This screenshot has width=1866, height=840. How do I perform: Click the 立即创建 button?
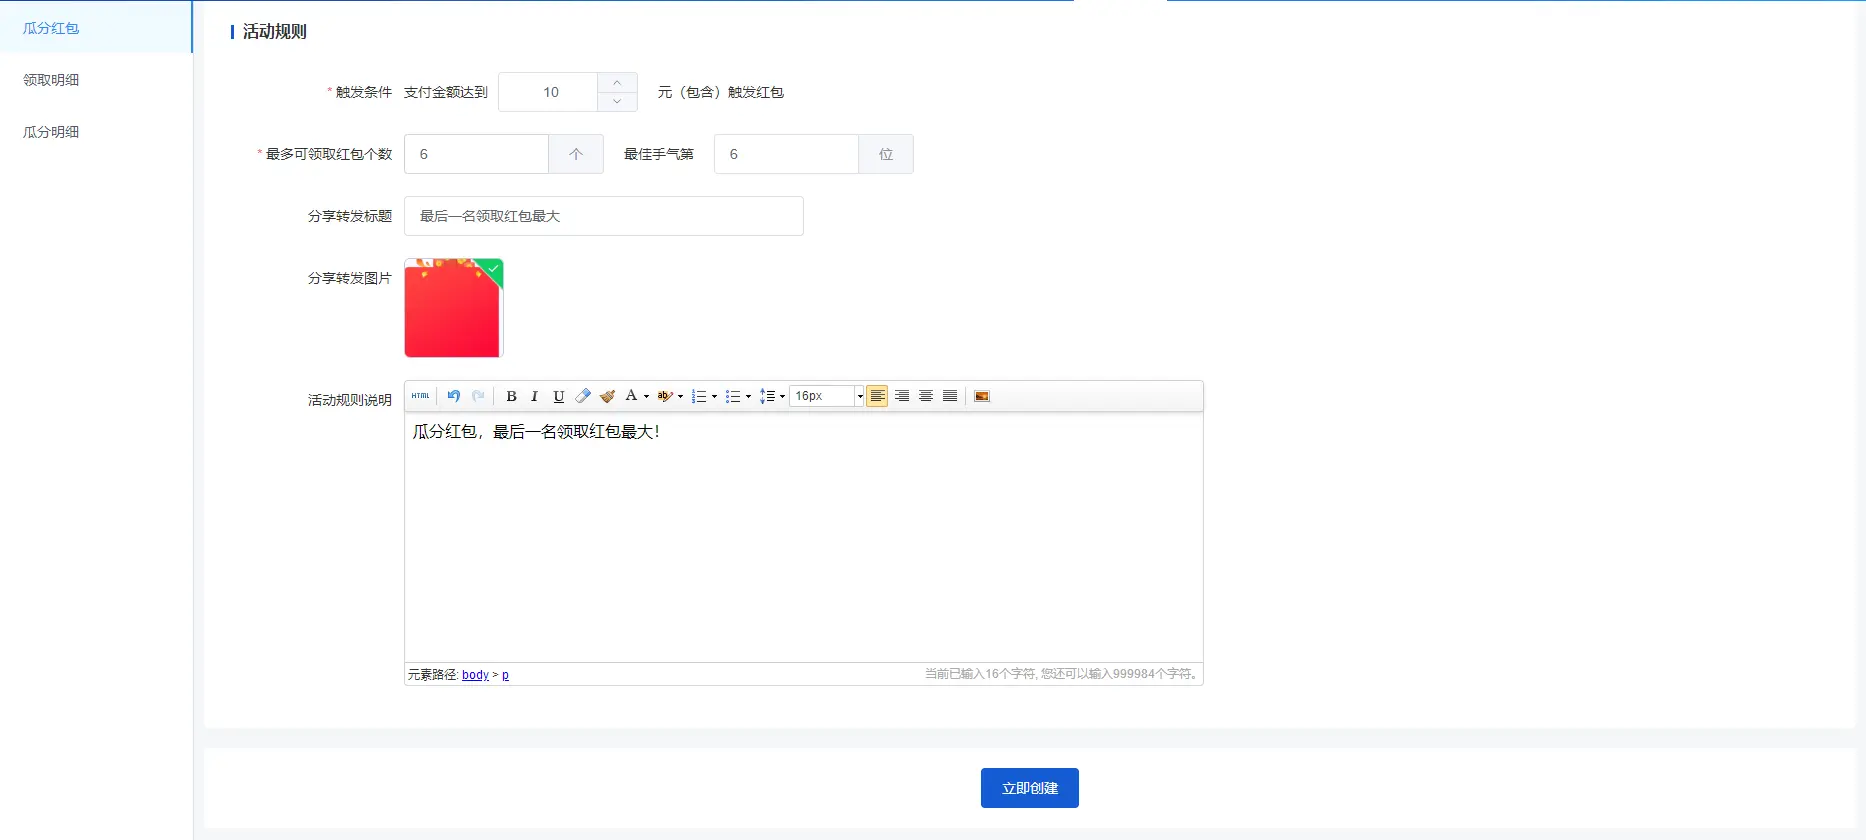click(1030, 788)
